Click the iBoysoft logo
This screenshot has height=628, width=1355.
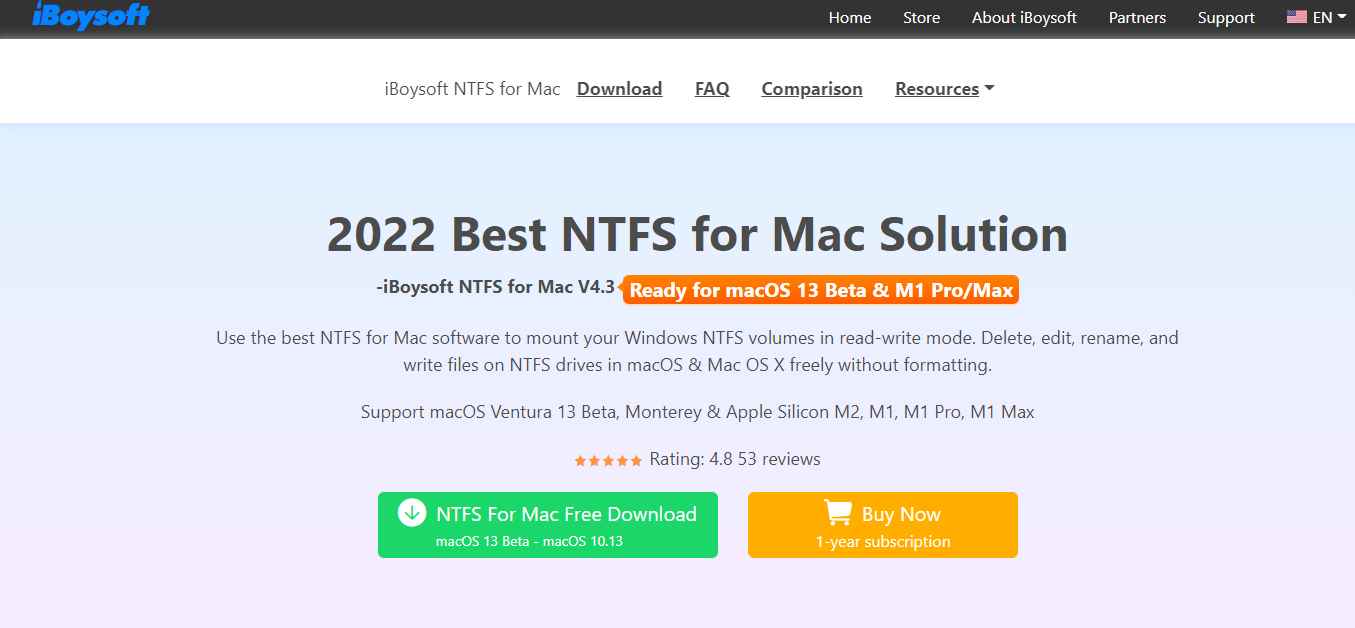click(90, 17)
